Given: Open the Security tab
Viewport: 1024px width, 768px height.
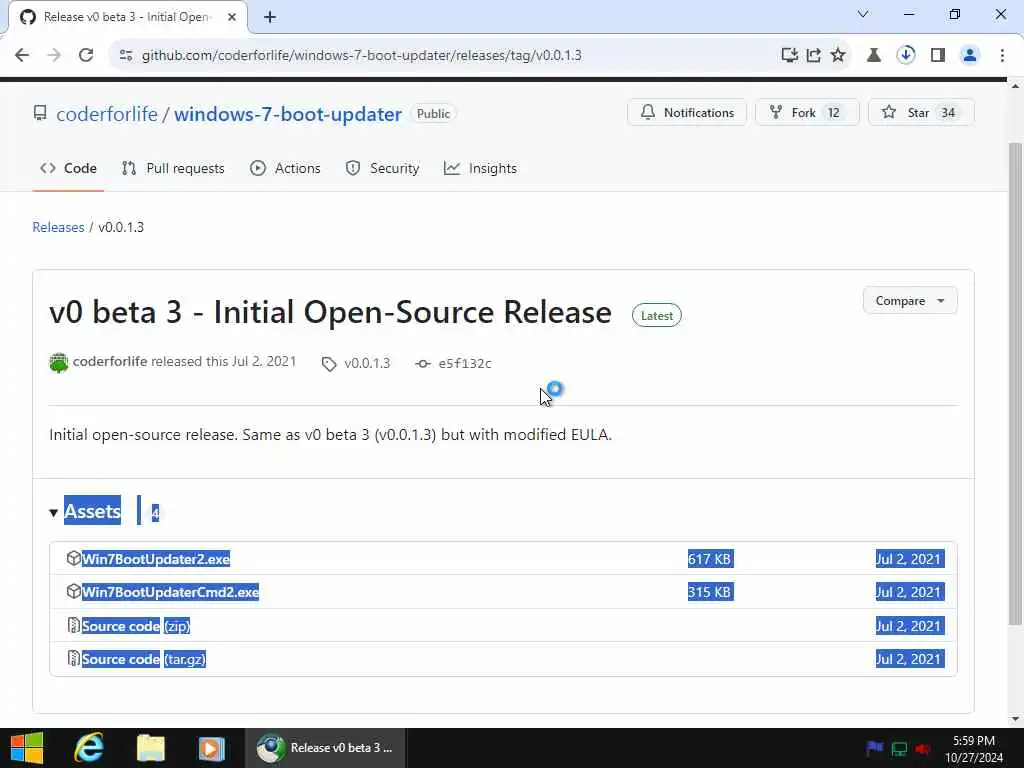Looking at the screenshot, I should 382,168.
